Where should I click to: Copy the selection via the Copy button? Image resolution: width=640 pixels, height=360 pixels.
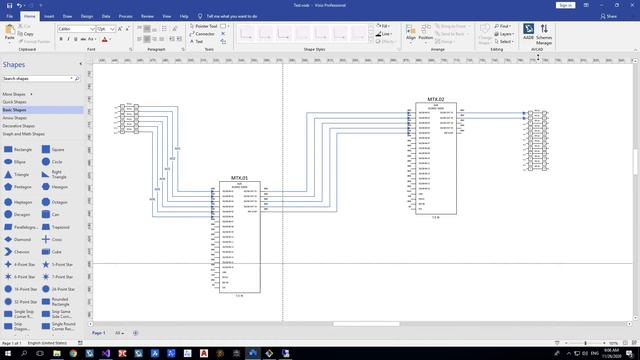click(x=26, y=34)
